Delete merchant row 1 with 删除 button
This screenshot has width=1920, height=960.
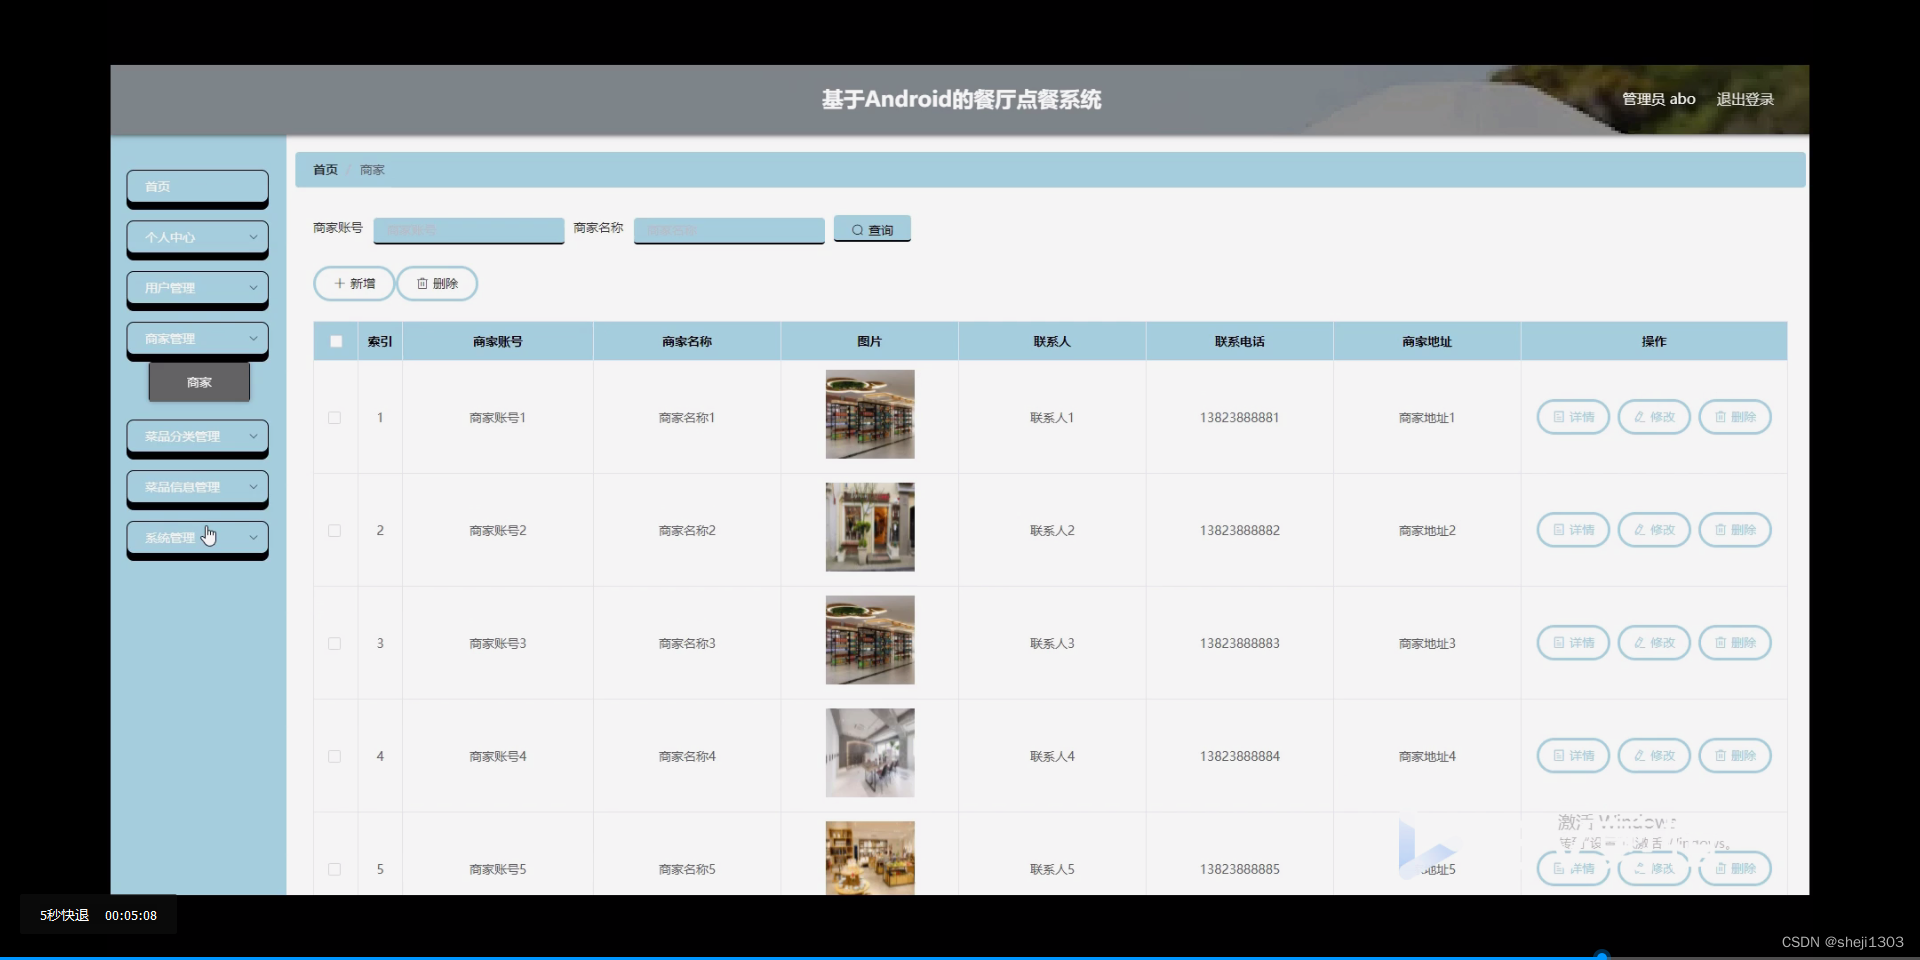point(1735,417)
